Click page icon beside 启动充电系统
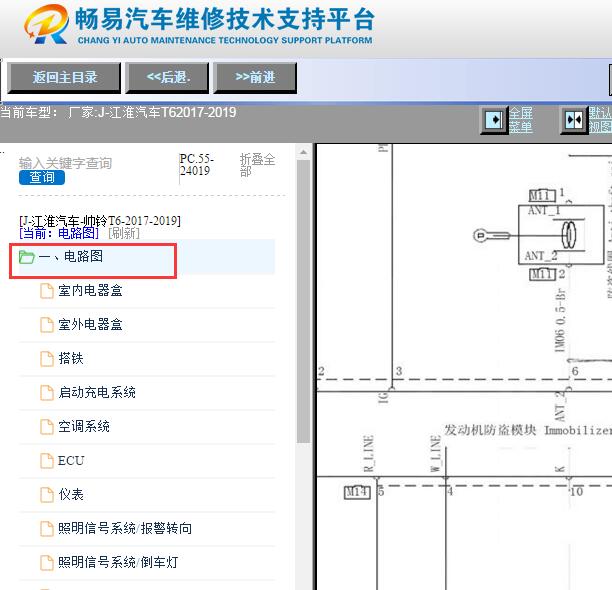612x590 pixels. (47, 393)
